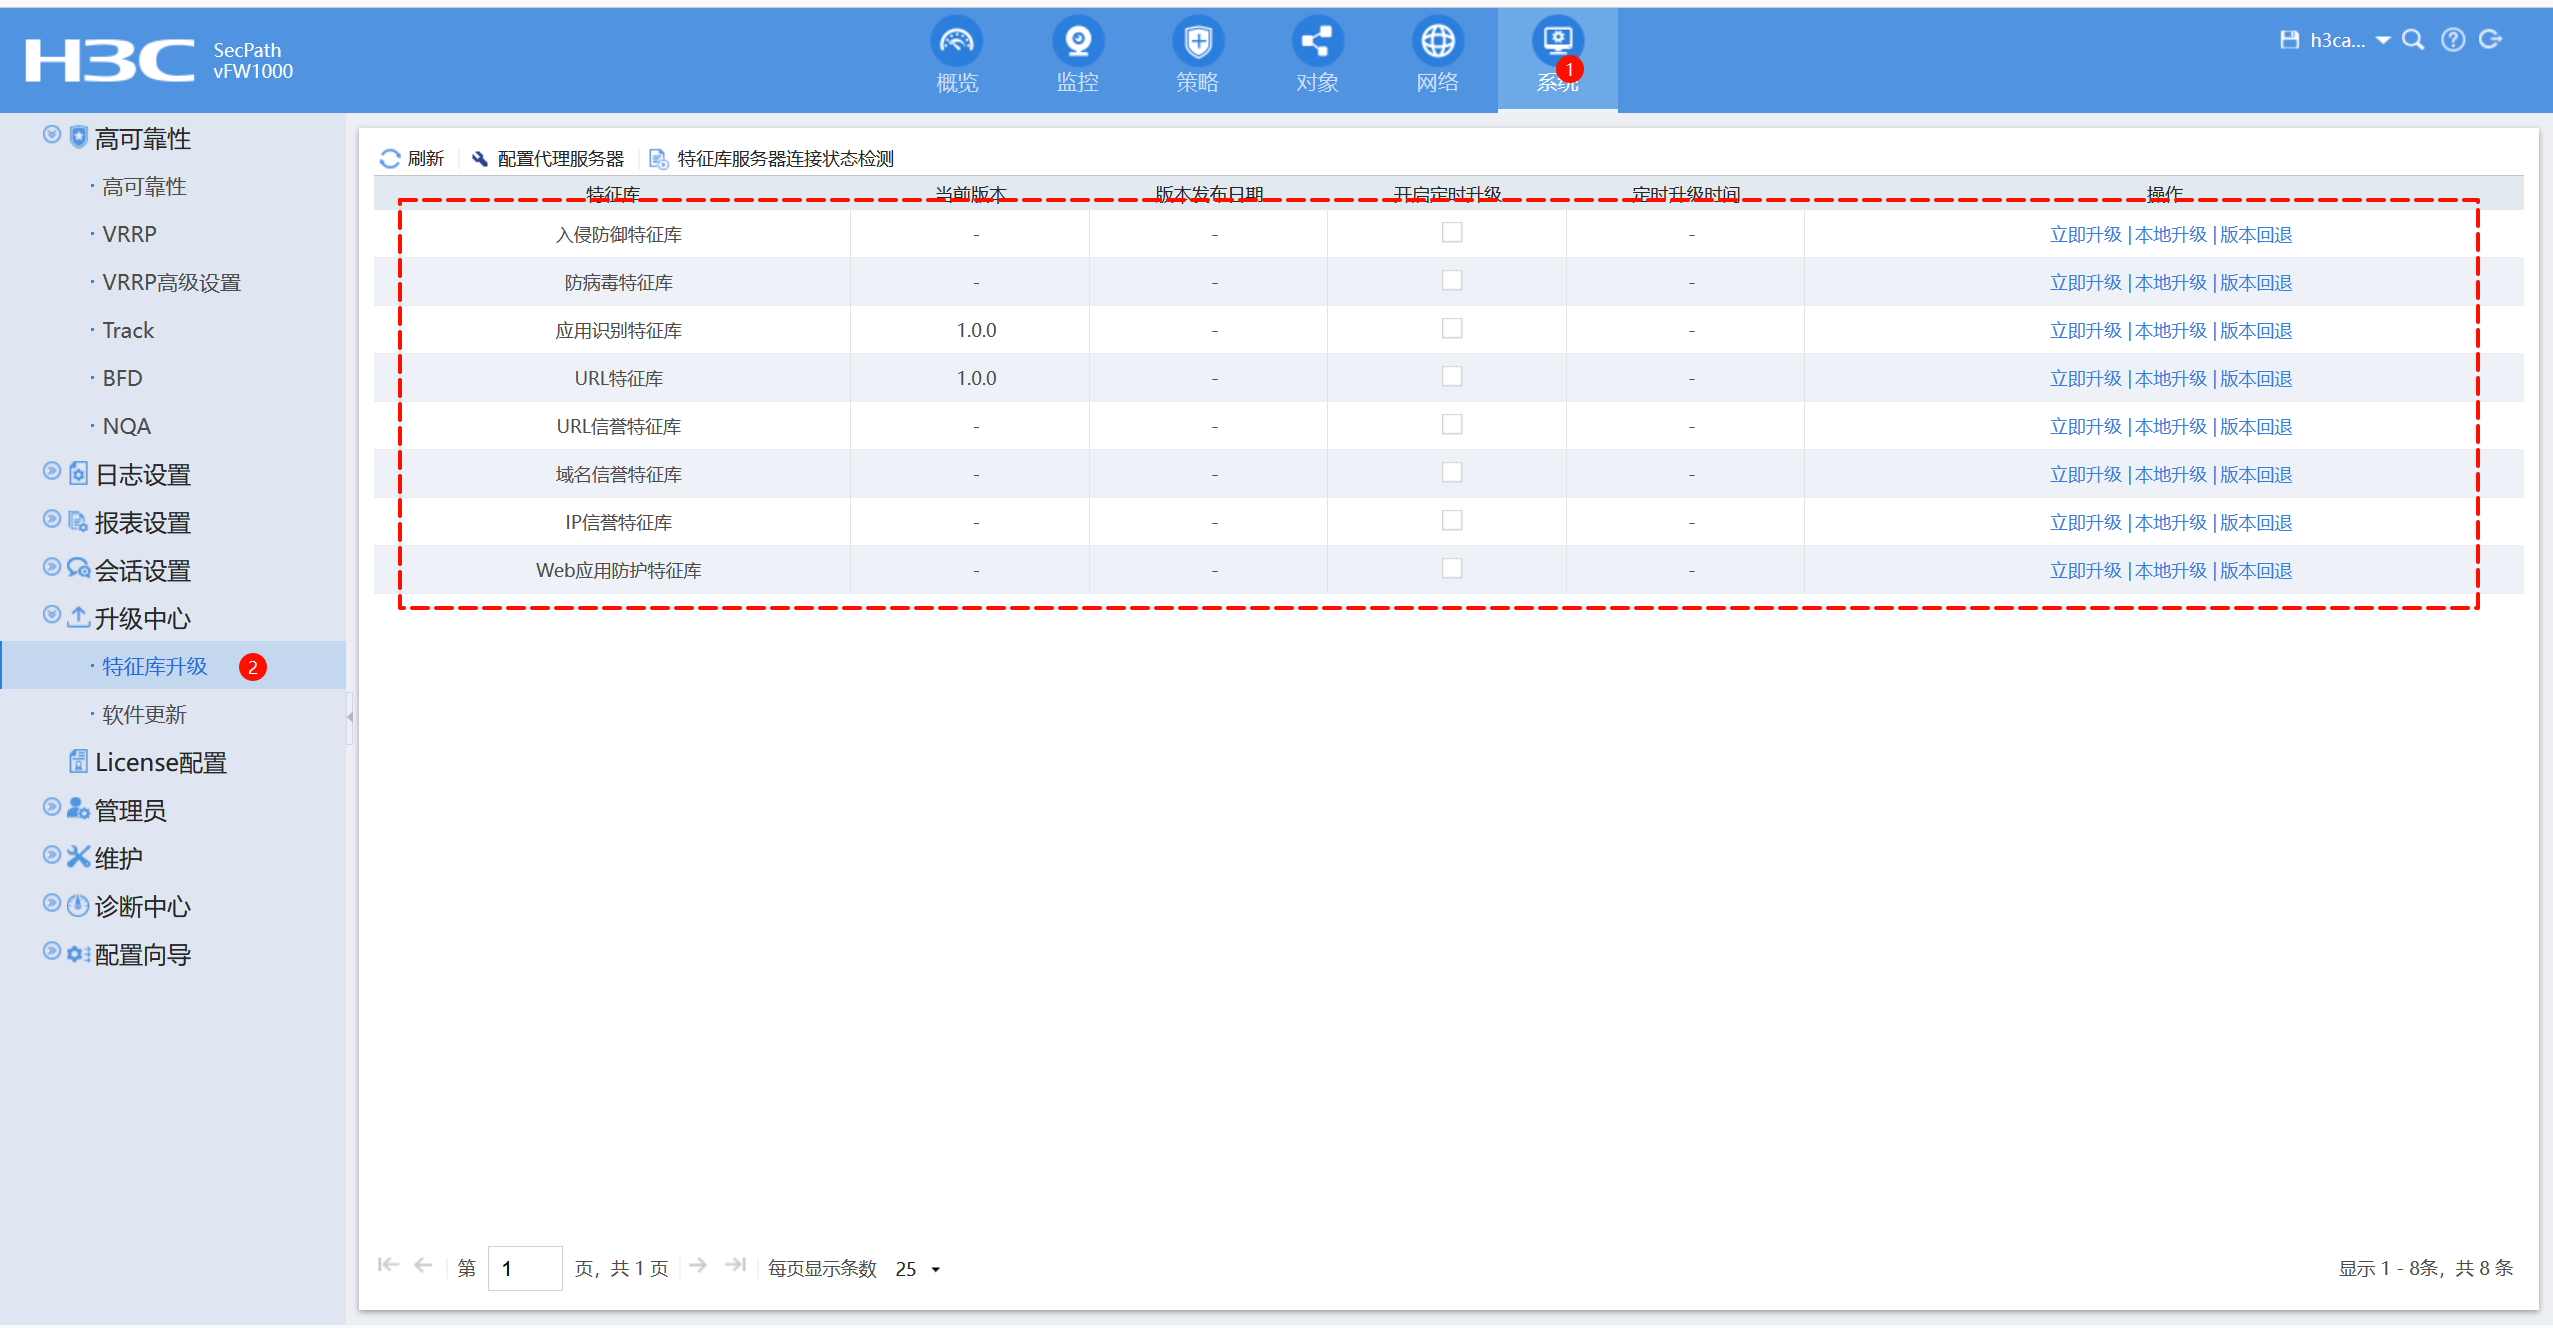Open the 策略 policy shield icon
The width and height of the screenshot is (2553, 1328).
[1197, 42]
